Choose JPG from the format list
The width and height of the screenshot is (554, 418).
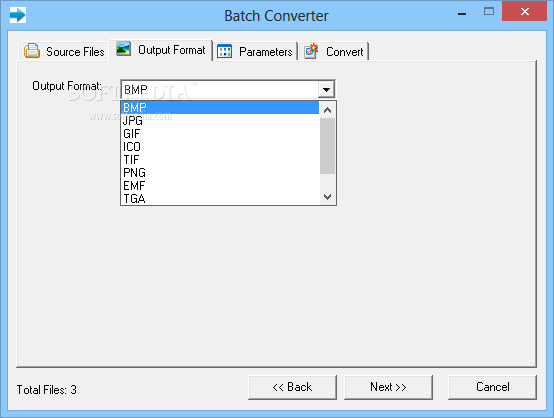(219, 120)
